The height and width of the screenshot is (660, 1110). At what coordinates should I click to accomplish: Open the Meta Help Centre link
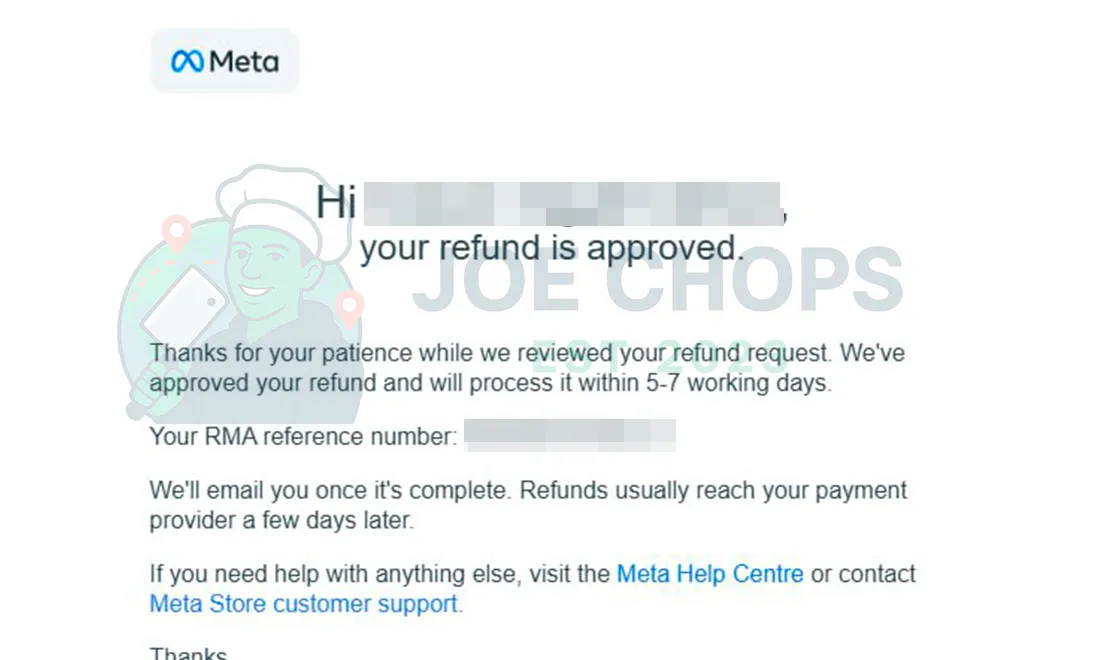coord(710,574)
